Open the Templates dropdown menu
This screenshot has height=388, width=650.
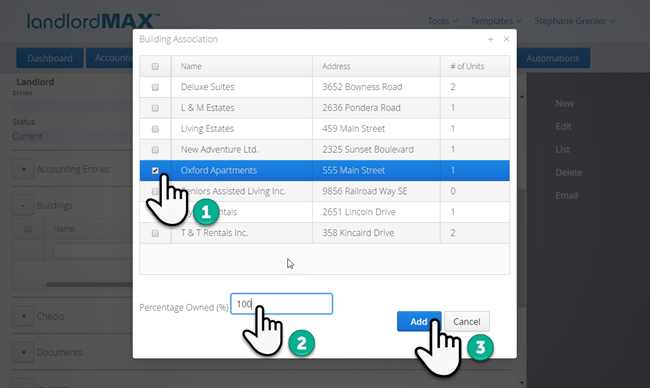496,21
